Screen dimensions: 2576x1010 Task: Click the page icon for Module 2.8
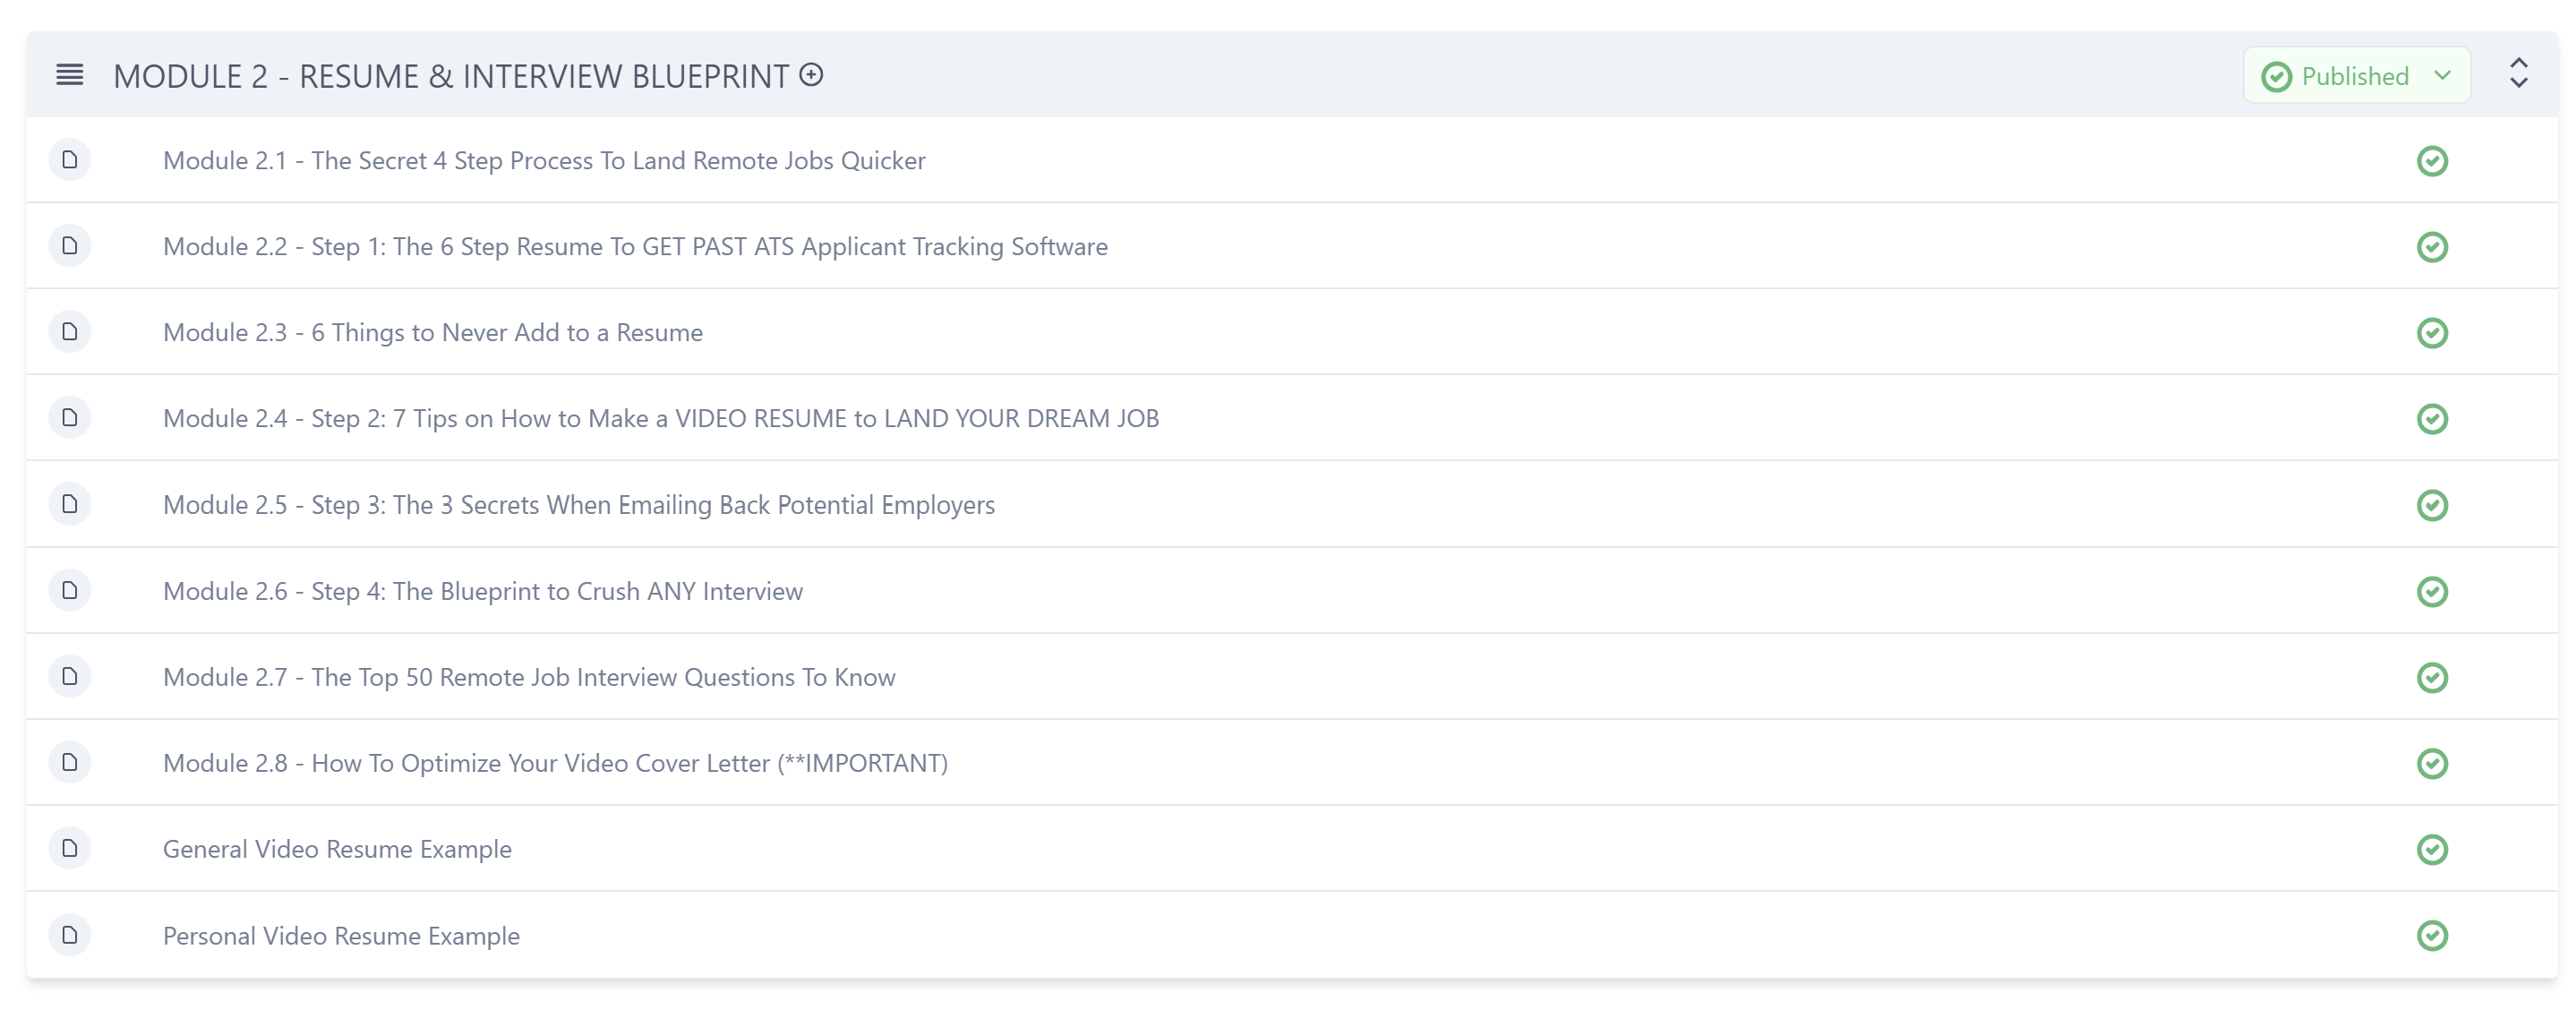(x=70, y=762)
